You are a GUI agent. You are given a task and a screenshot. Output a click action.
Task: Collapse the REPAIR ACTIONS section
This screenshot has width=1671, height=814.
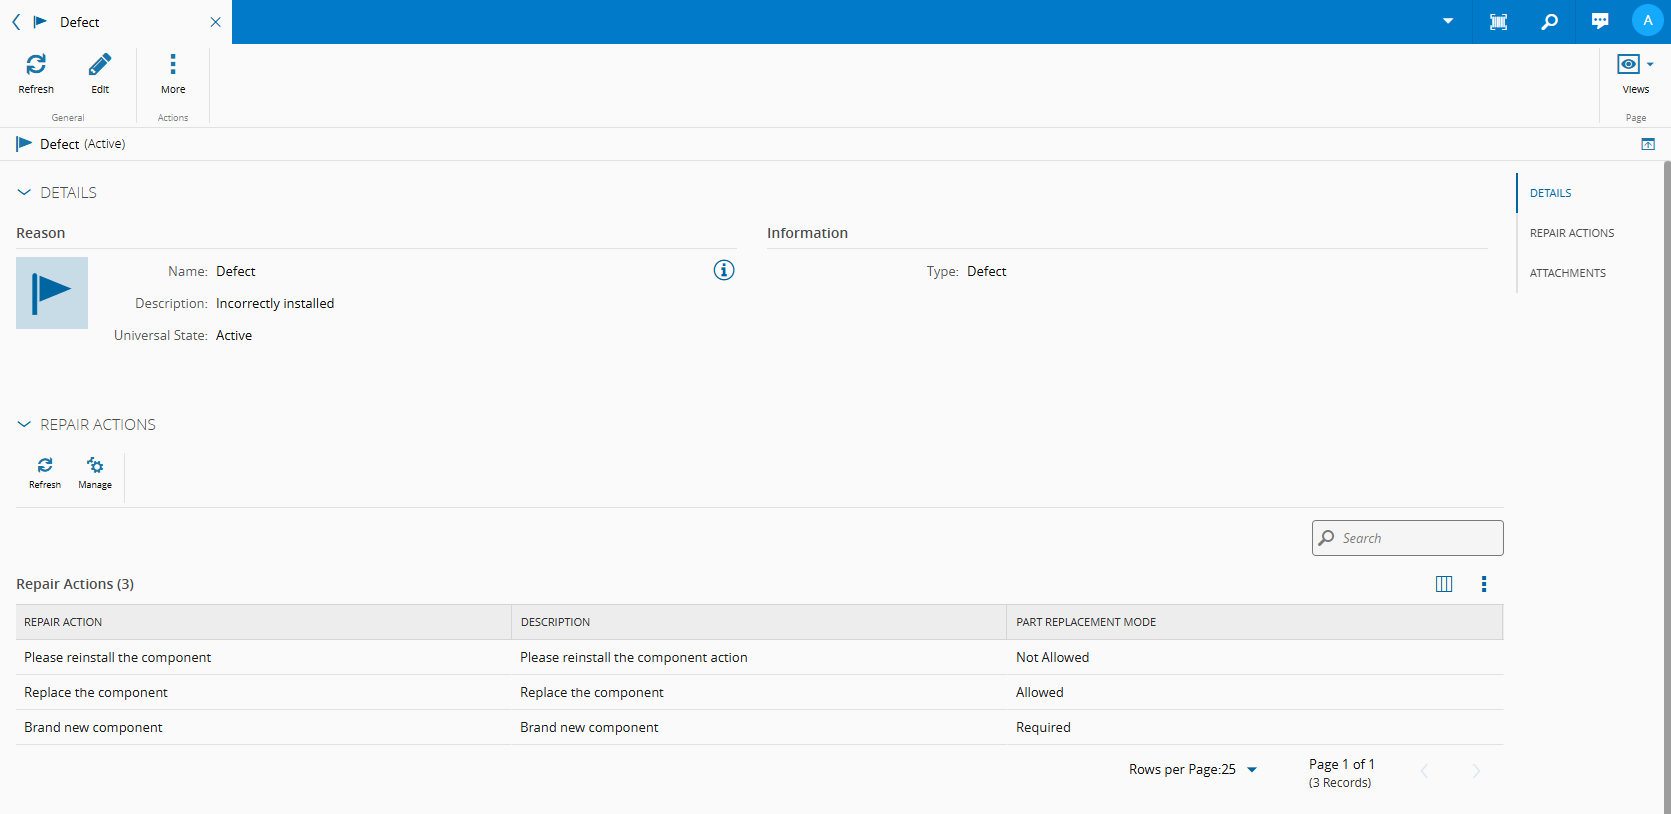pos(24,425)
